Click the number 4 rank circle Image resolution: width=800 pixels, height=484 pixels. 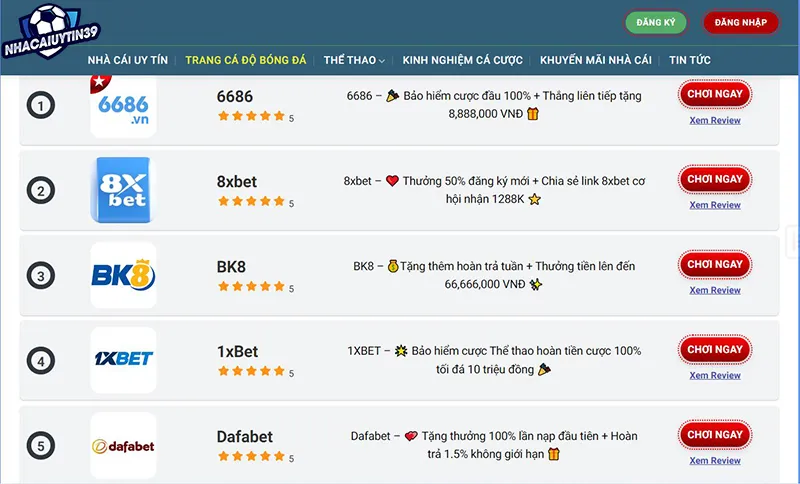41,361
